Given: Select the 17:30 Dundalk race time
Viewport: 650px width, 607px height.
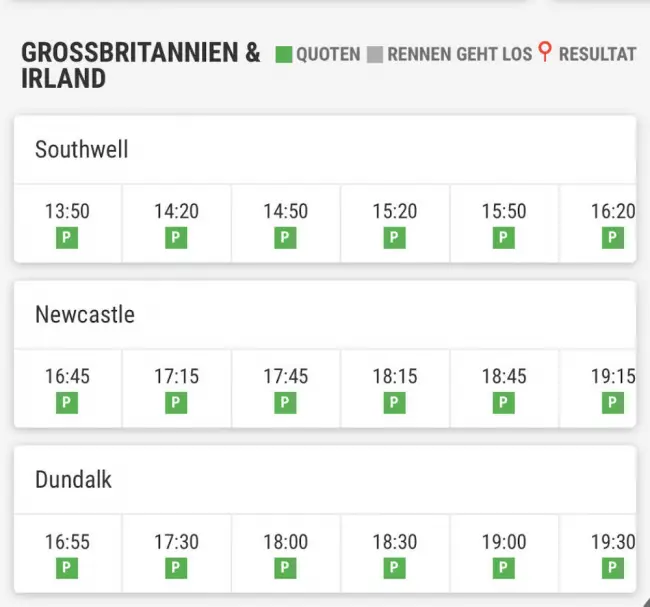Looking at the screenshot, I should pos(177,541).
